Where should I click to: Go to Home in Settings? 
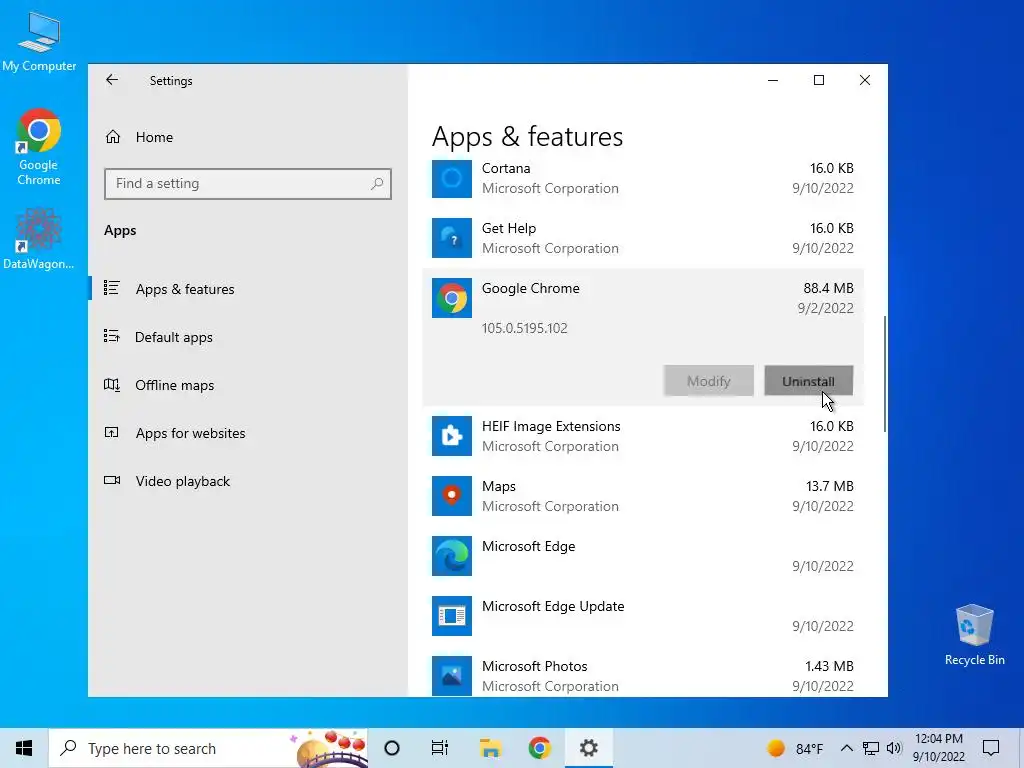(155, 137)
